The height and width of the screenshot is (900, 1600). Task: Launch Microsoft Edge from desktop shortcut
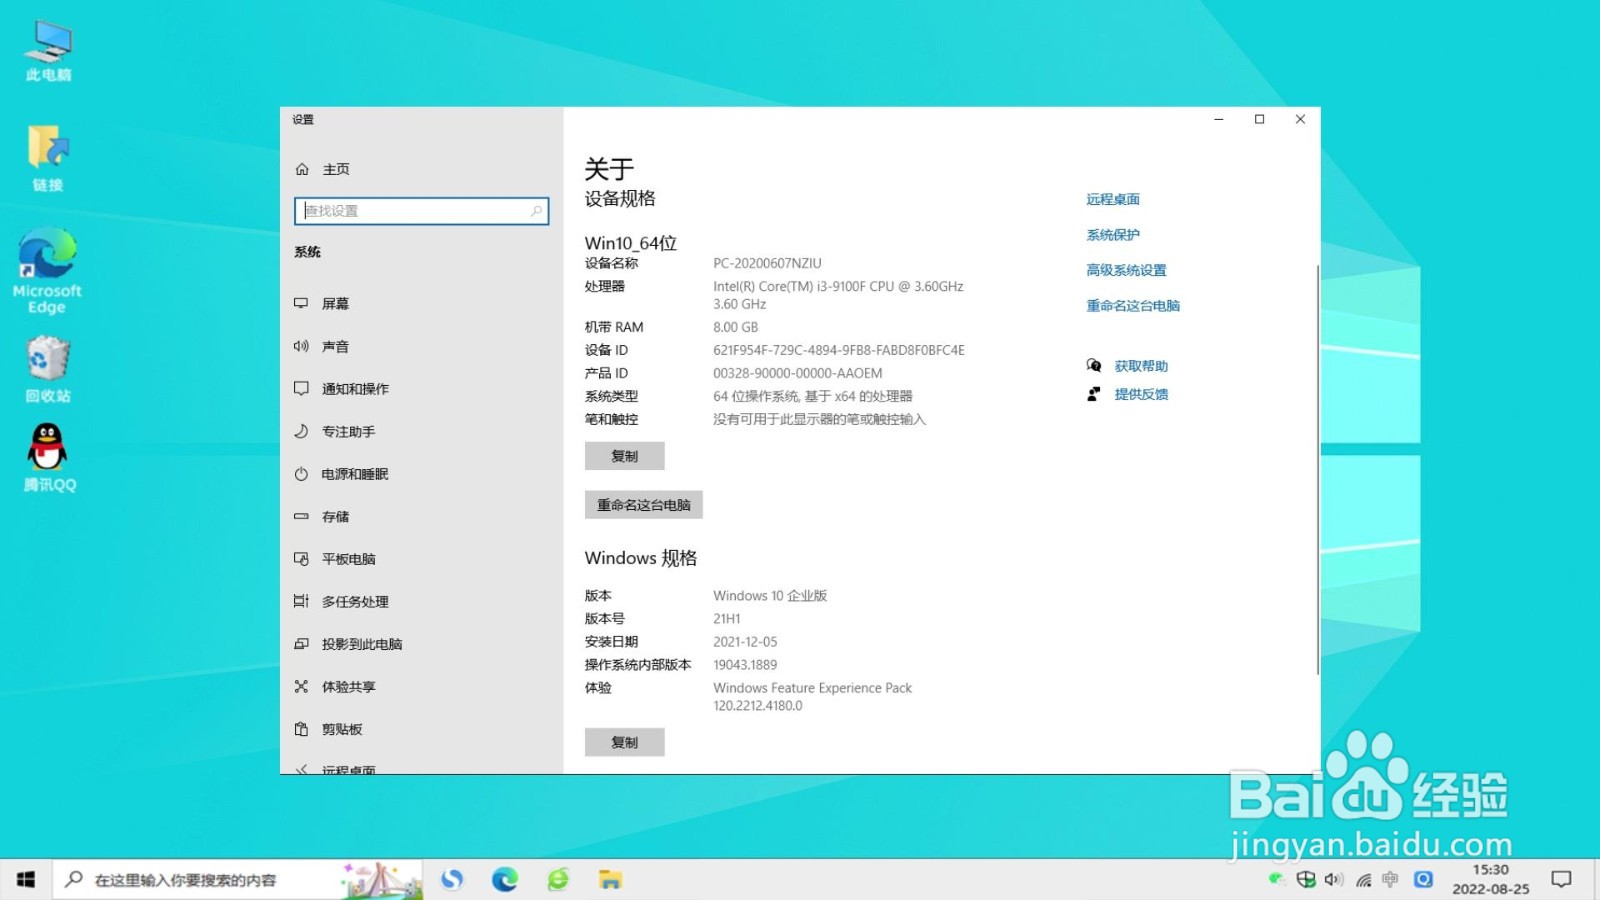[47, 270]
